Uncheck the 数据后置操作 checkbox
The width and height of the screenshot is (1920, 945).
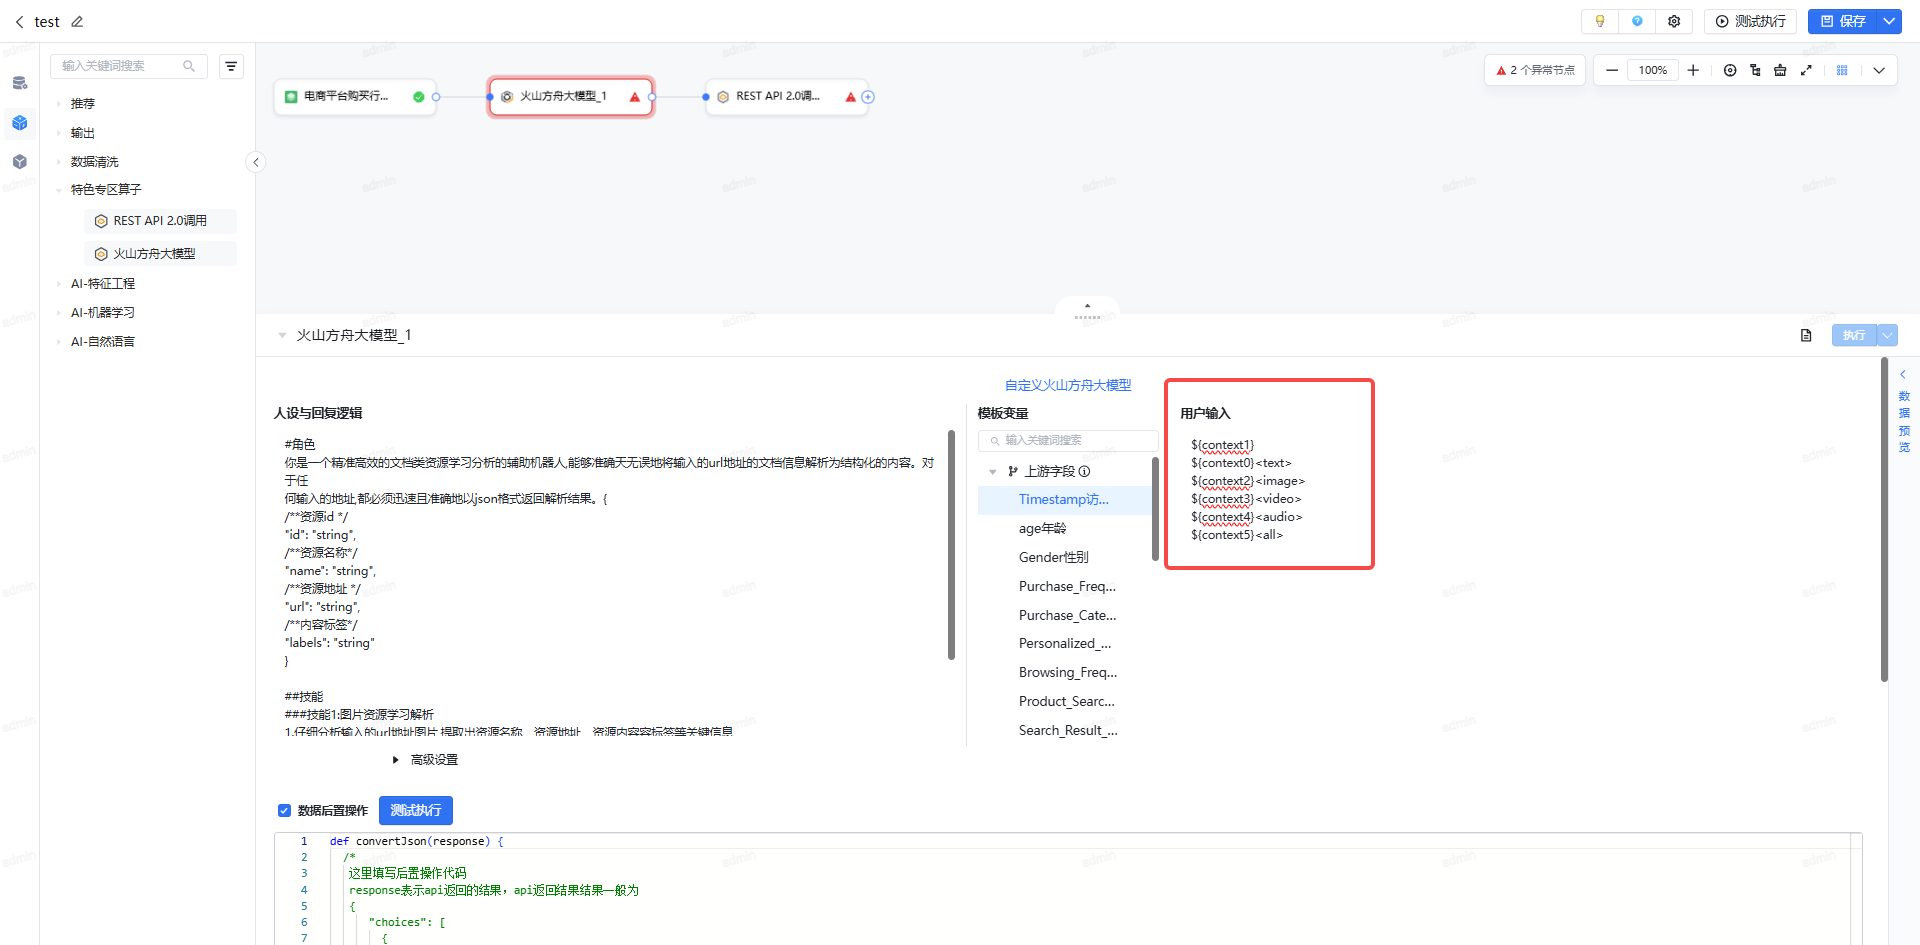coord(284,810)
